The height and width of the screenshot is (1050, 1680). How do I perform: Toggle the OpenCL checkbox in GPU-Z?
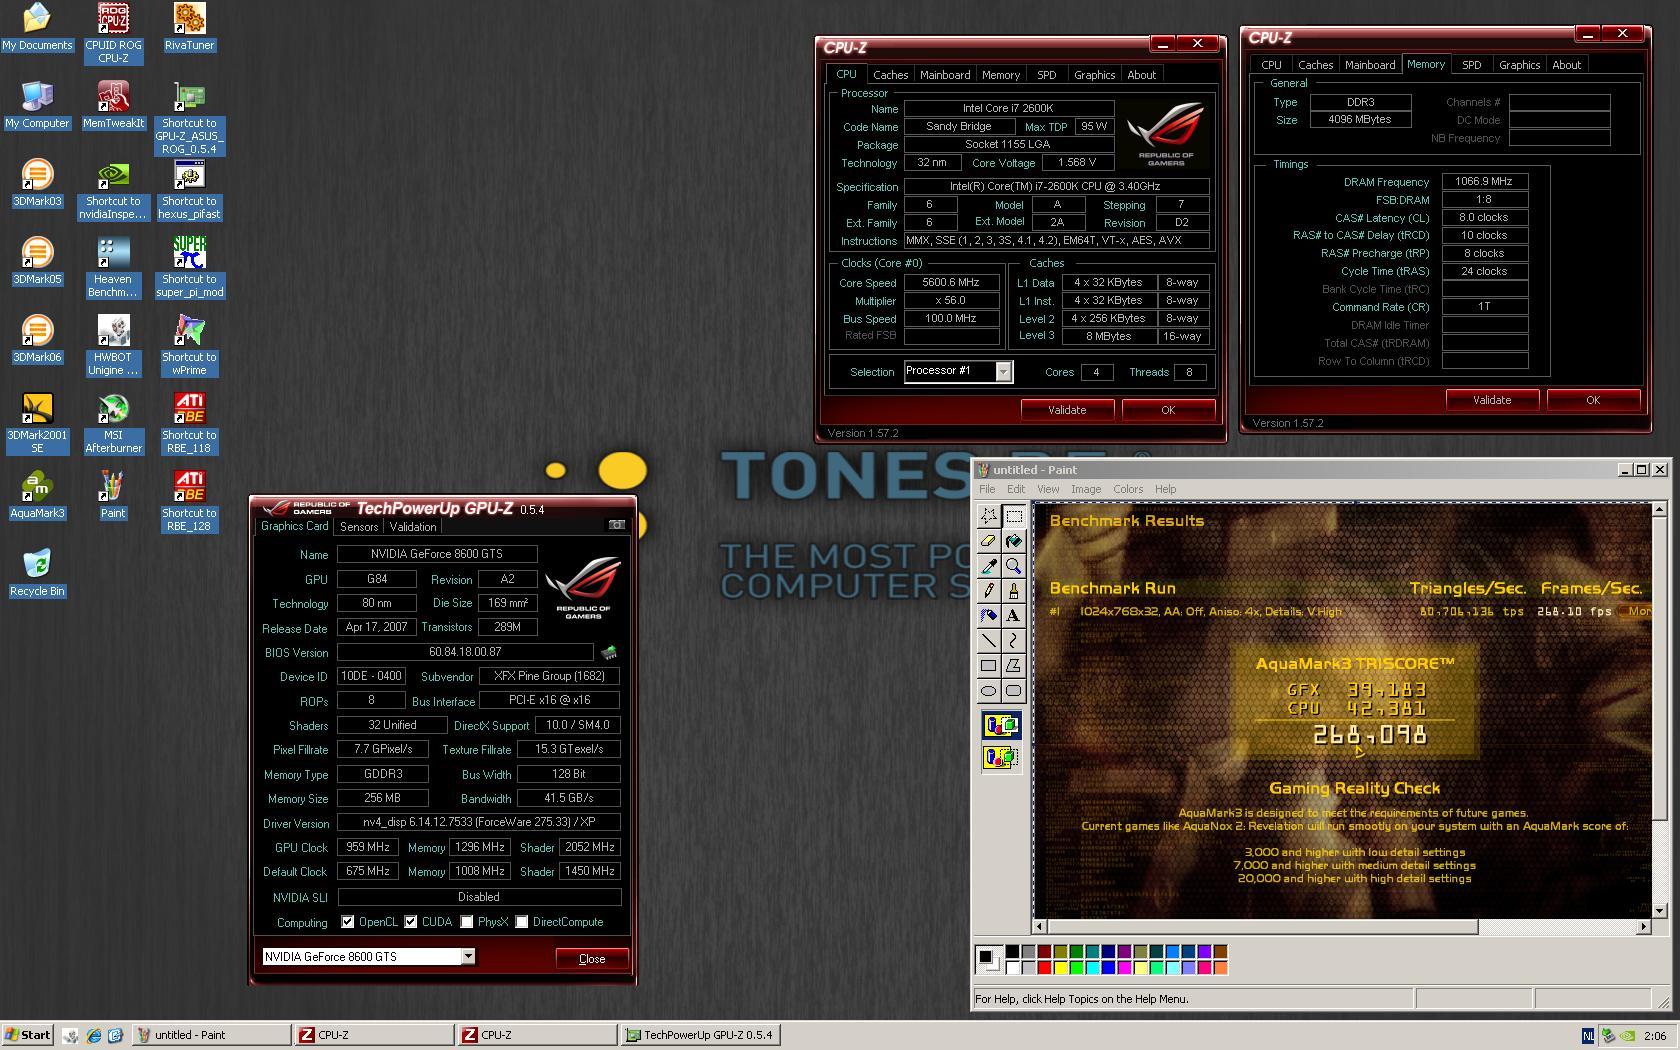point(347,922)
